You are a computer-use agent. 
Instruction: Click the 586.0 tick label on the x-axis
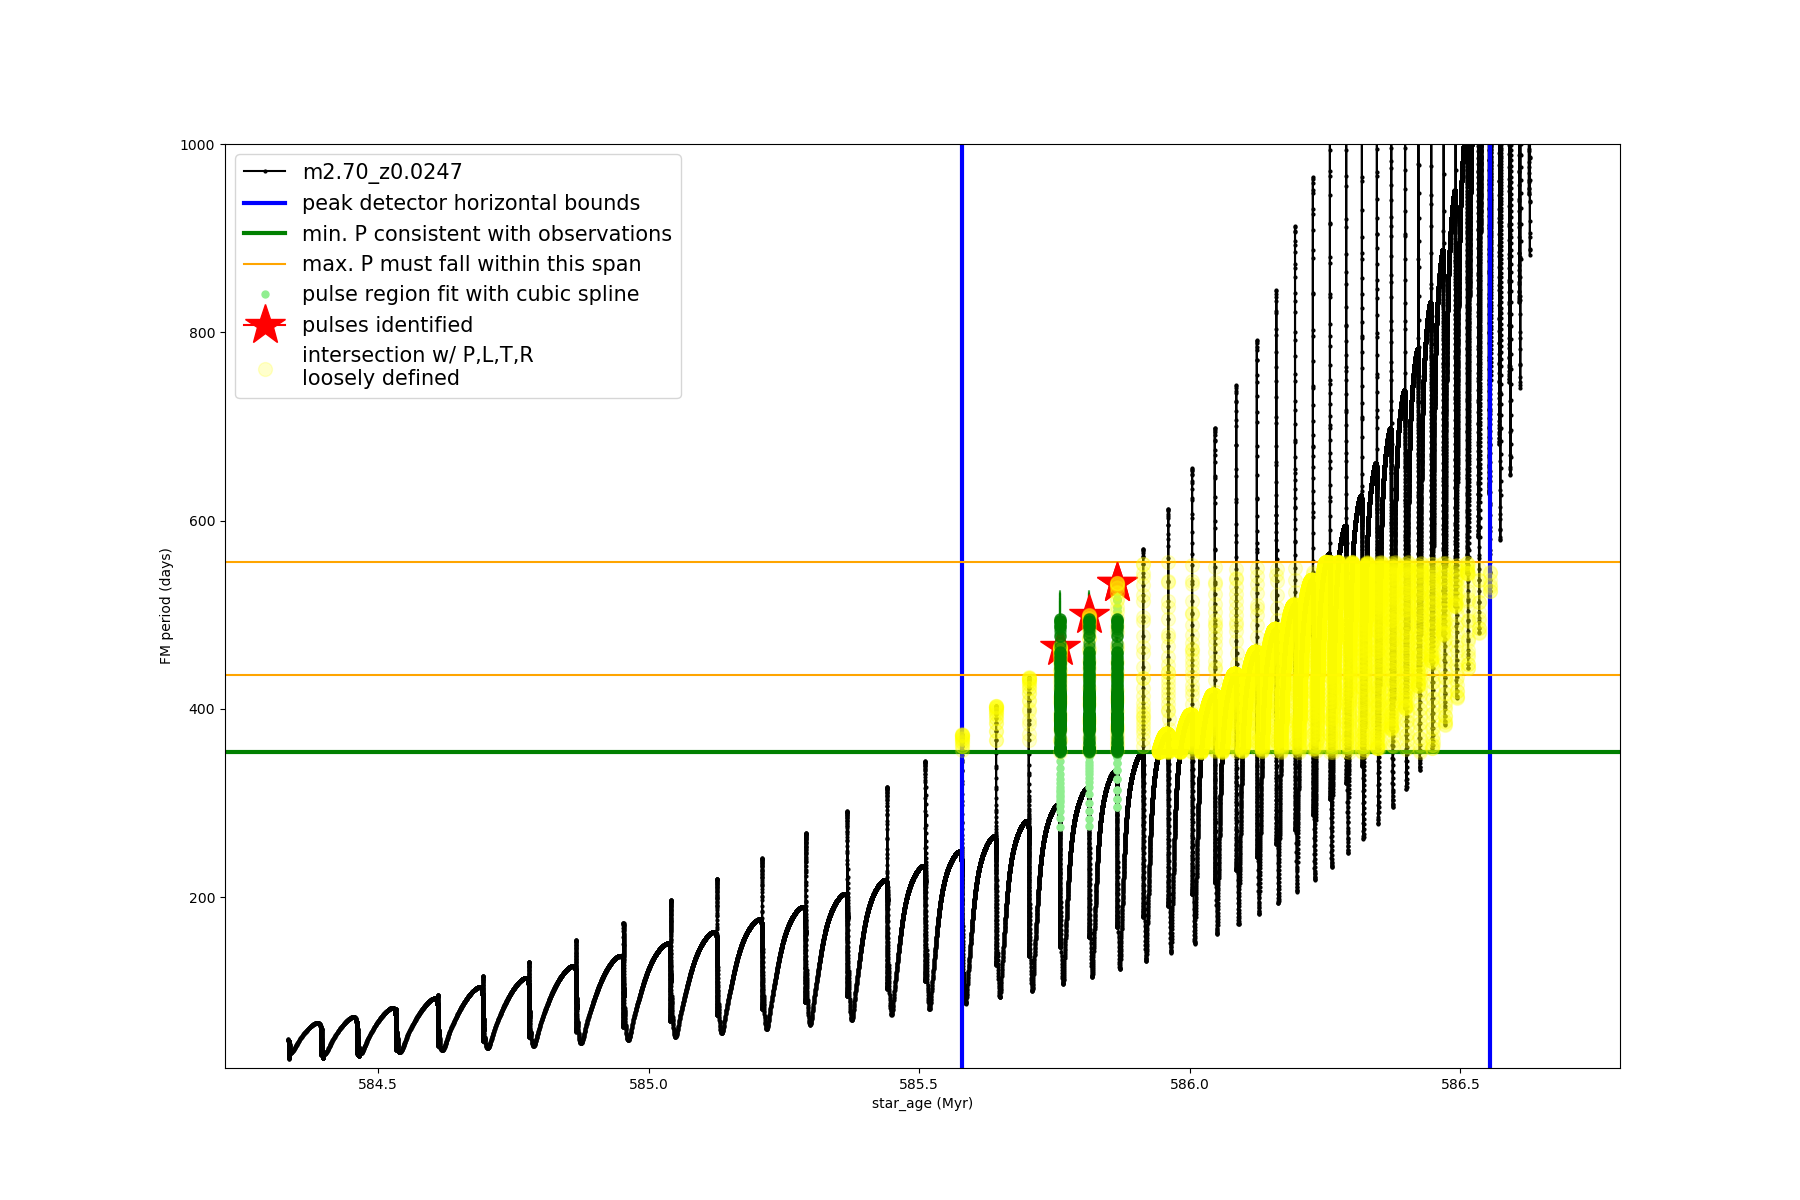pos(1189,1084)
